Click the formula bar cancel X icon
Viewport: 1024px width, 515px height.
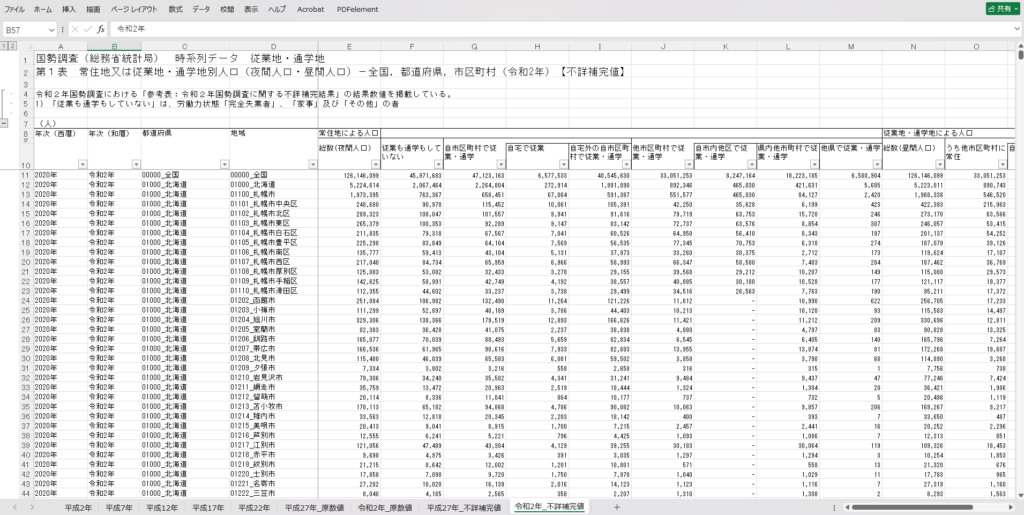(x=75, y=29)
